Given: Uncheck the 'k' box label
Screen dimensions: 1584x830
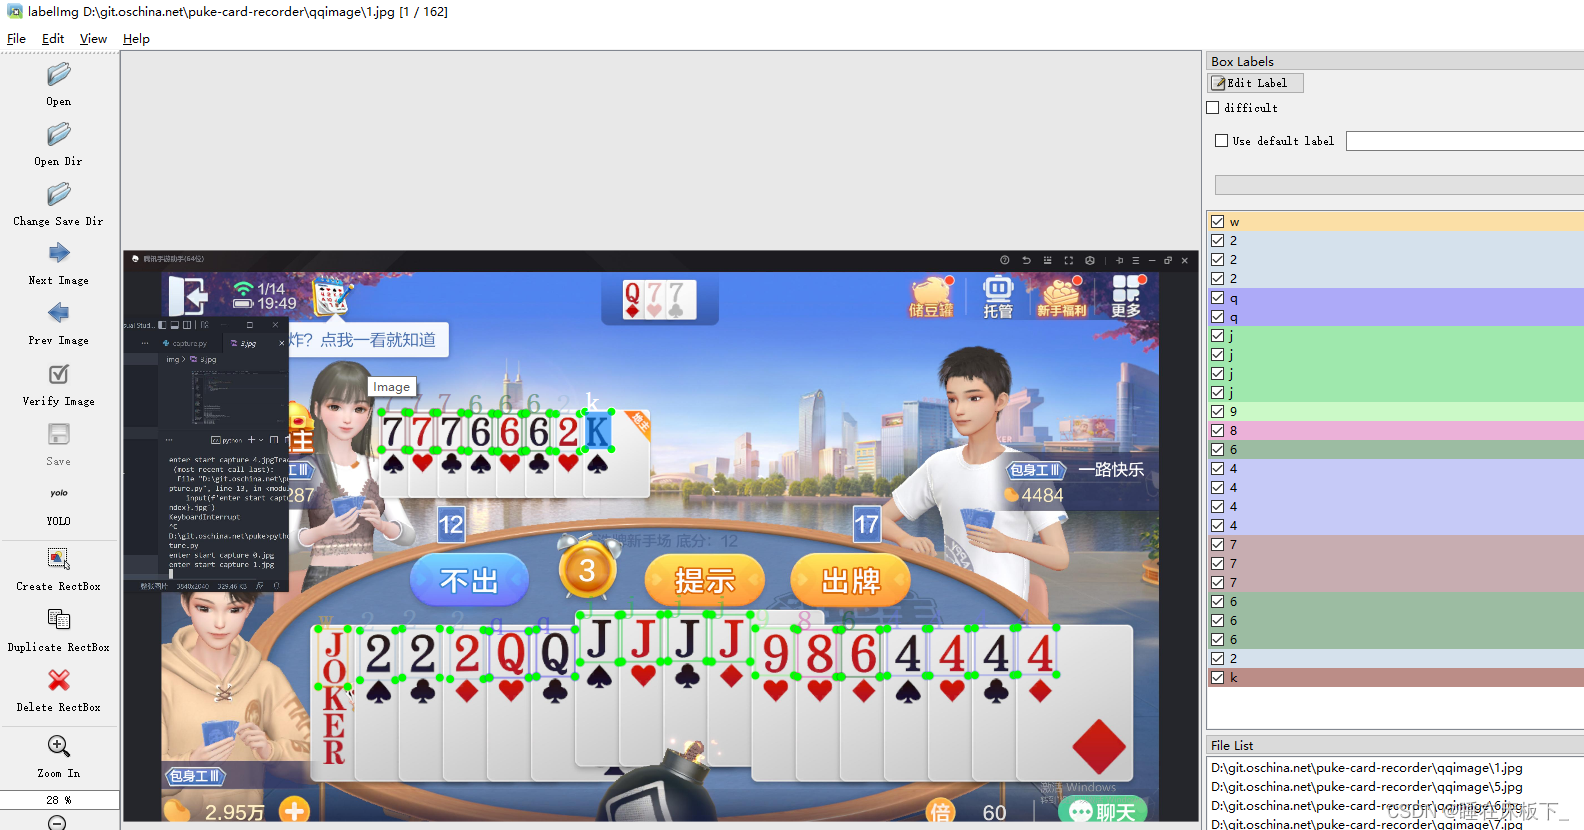Looking at the screenshot, I should tap(1217, 678).
